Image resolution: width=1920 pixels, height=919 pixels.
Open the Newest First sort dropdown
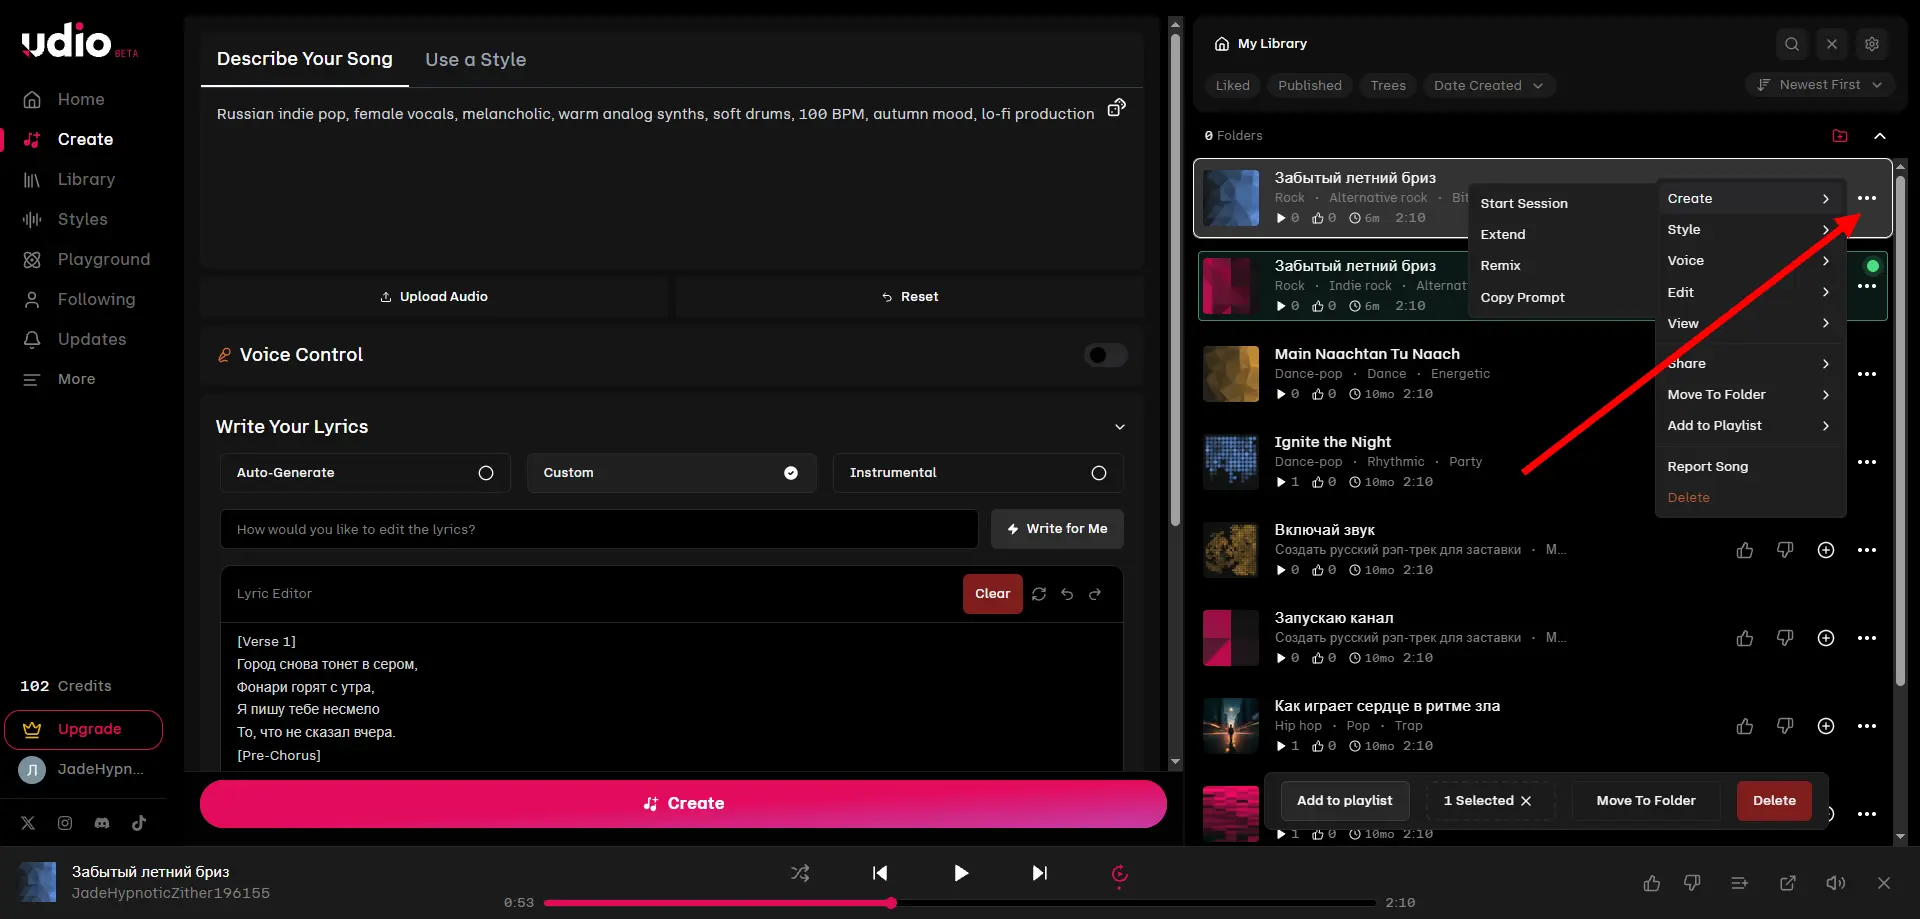(x=1820, y=85)
